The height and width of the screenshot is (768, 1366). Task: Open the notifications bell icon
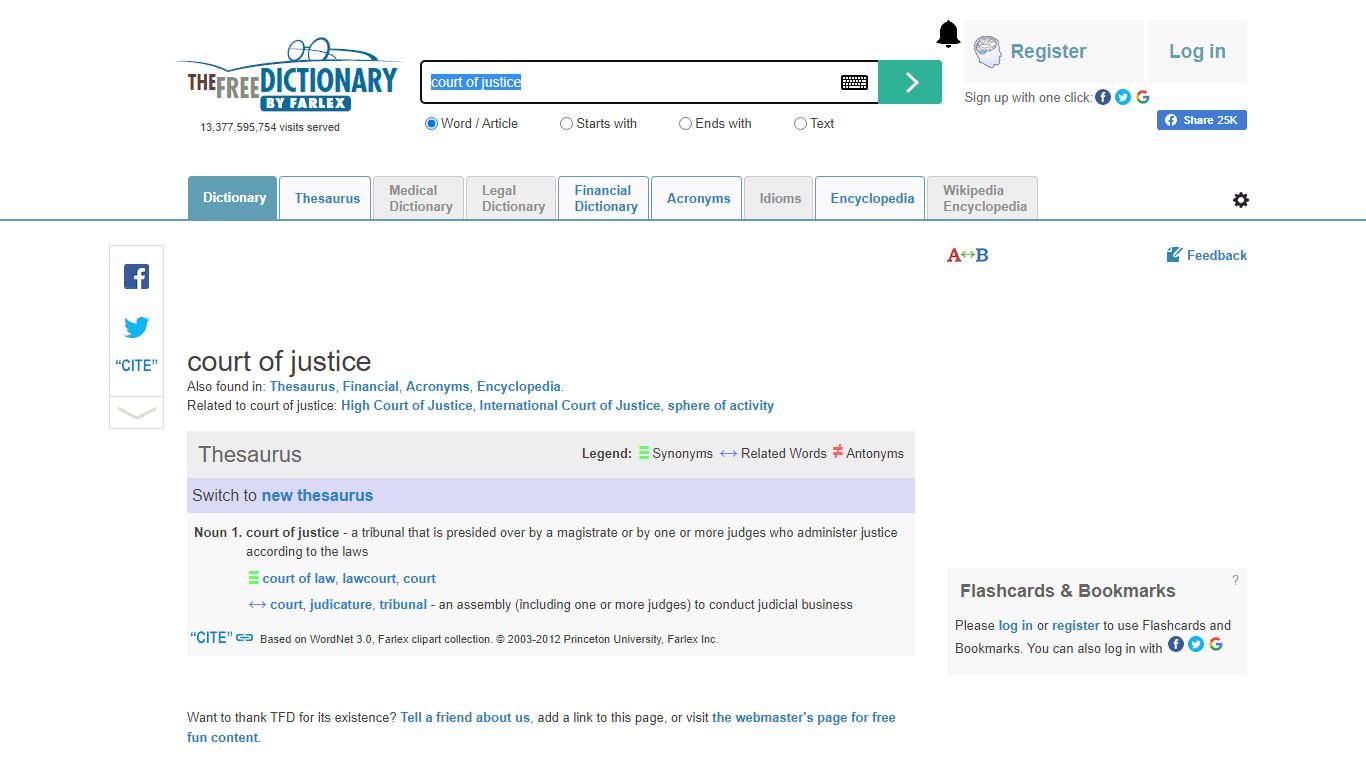(x=948, y=34)
